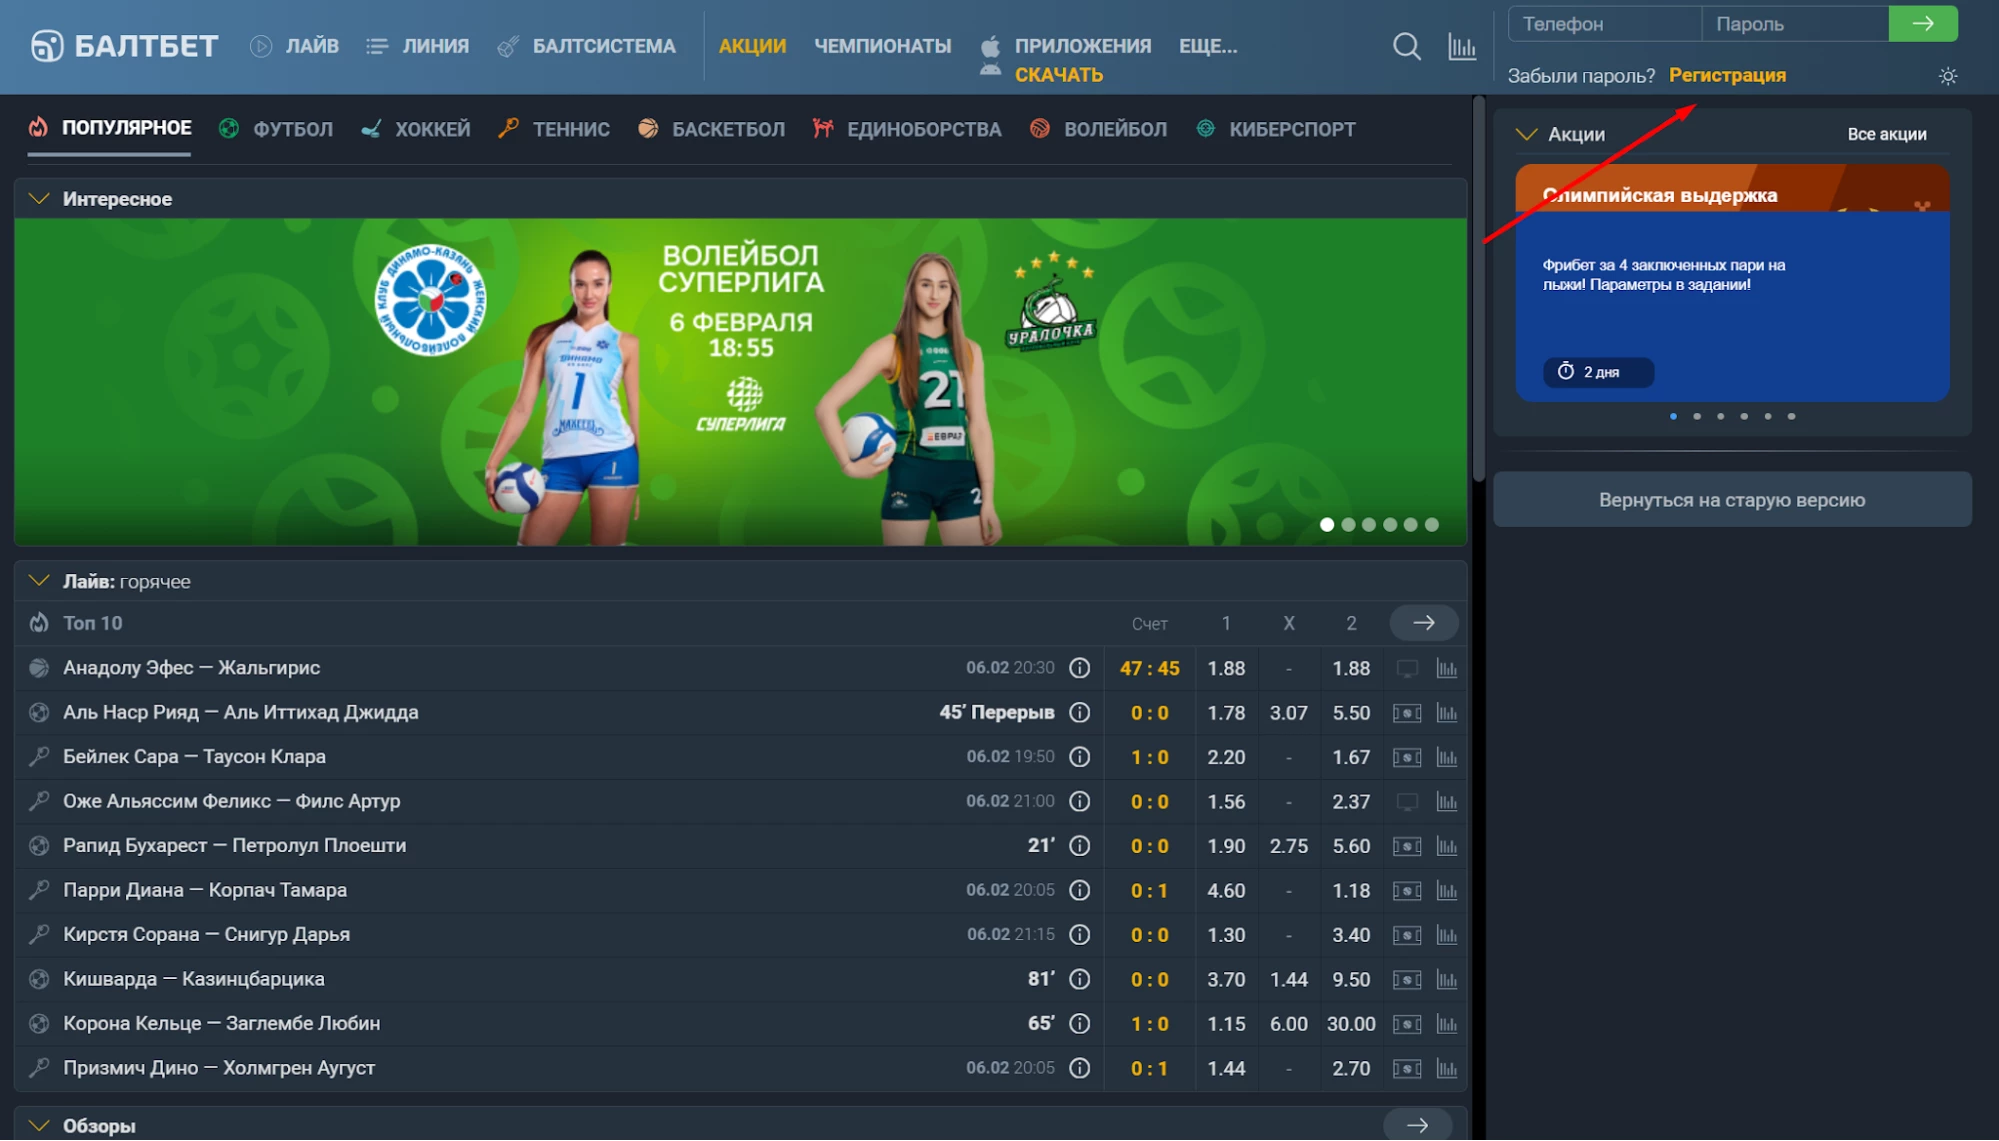This screenshot has width=1999, height=1141.
Task: Open video broadcast icon for Рапид Бухарест match
Action: point(1406,846)
